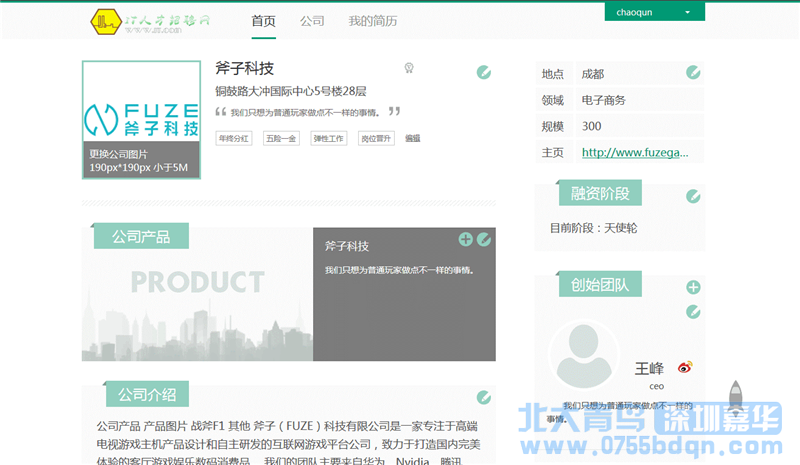The height and width of the screenshot is (465, 800).
Task: Add a founding team member
Action: tap(693, 287)
